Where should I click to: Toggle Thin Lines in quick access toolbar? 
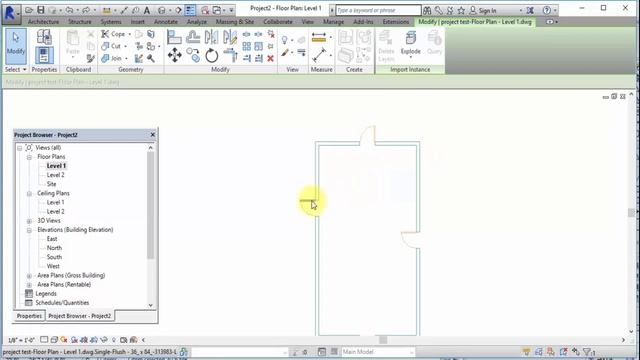coord(190,10)
